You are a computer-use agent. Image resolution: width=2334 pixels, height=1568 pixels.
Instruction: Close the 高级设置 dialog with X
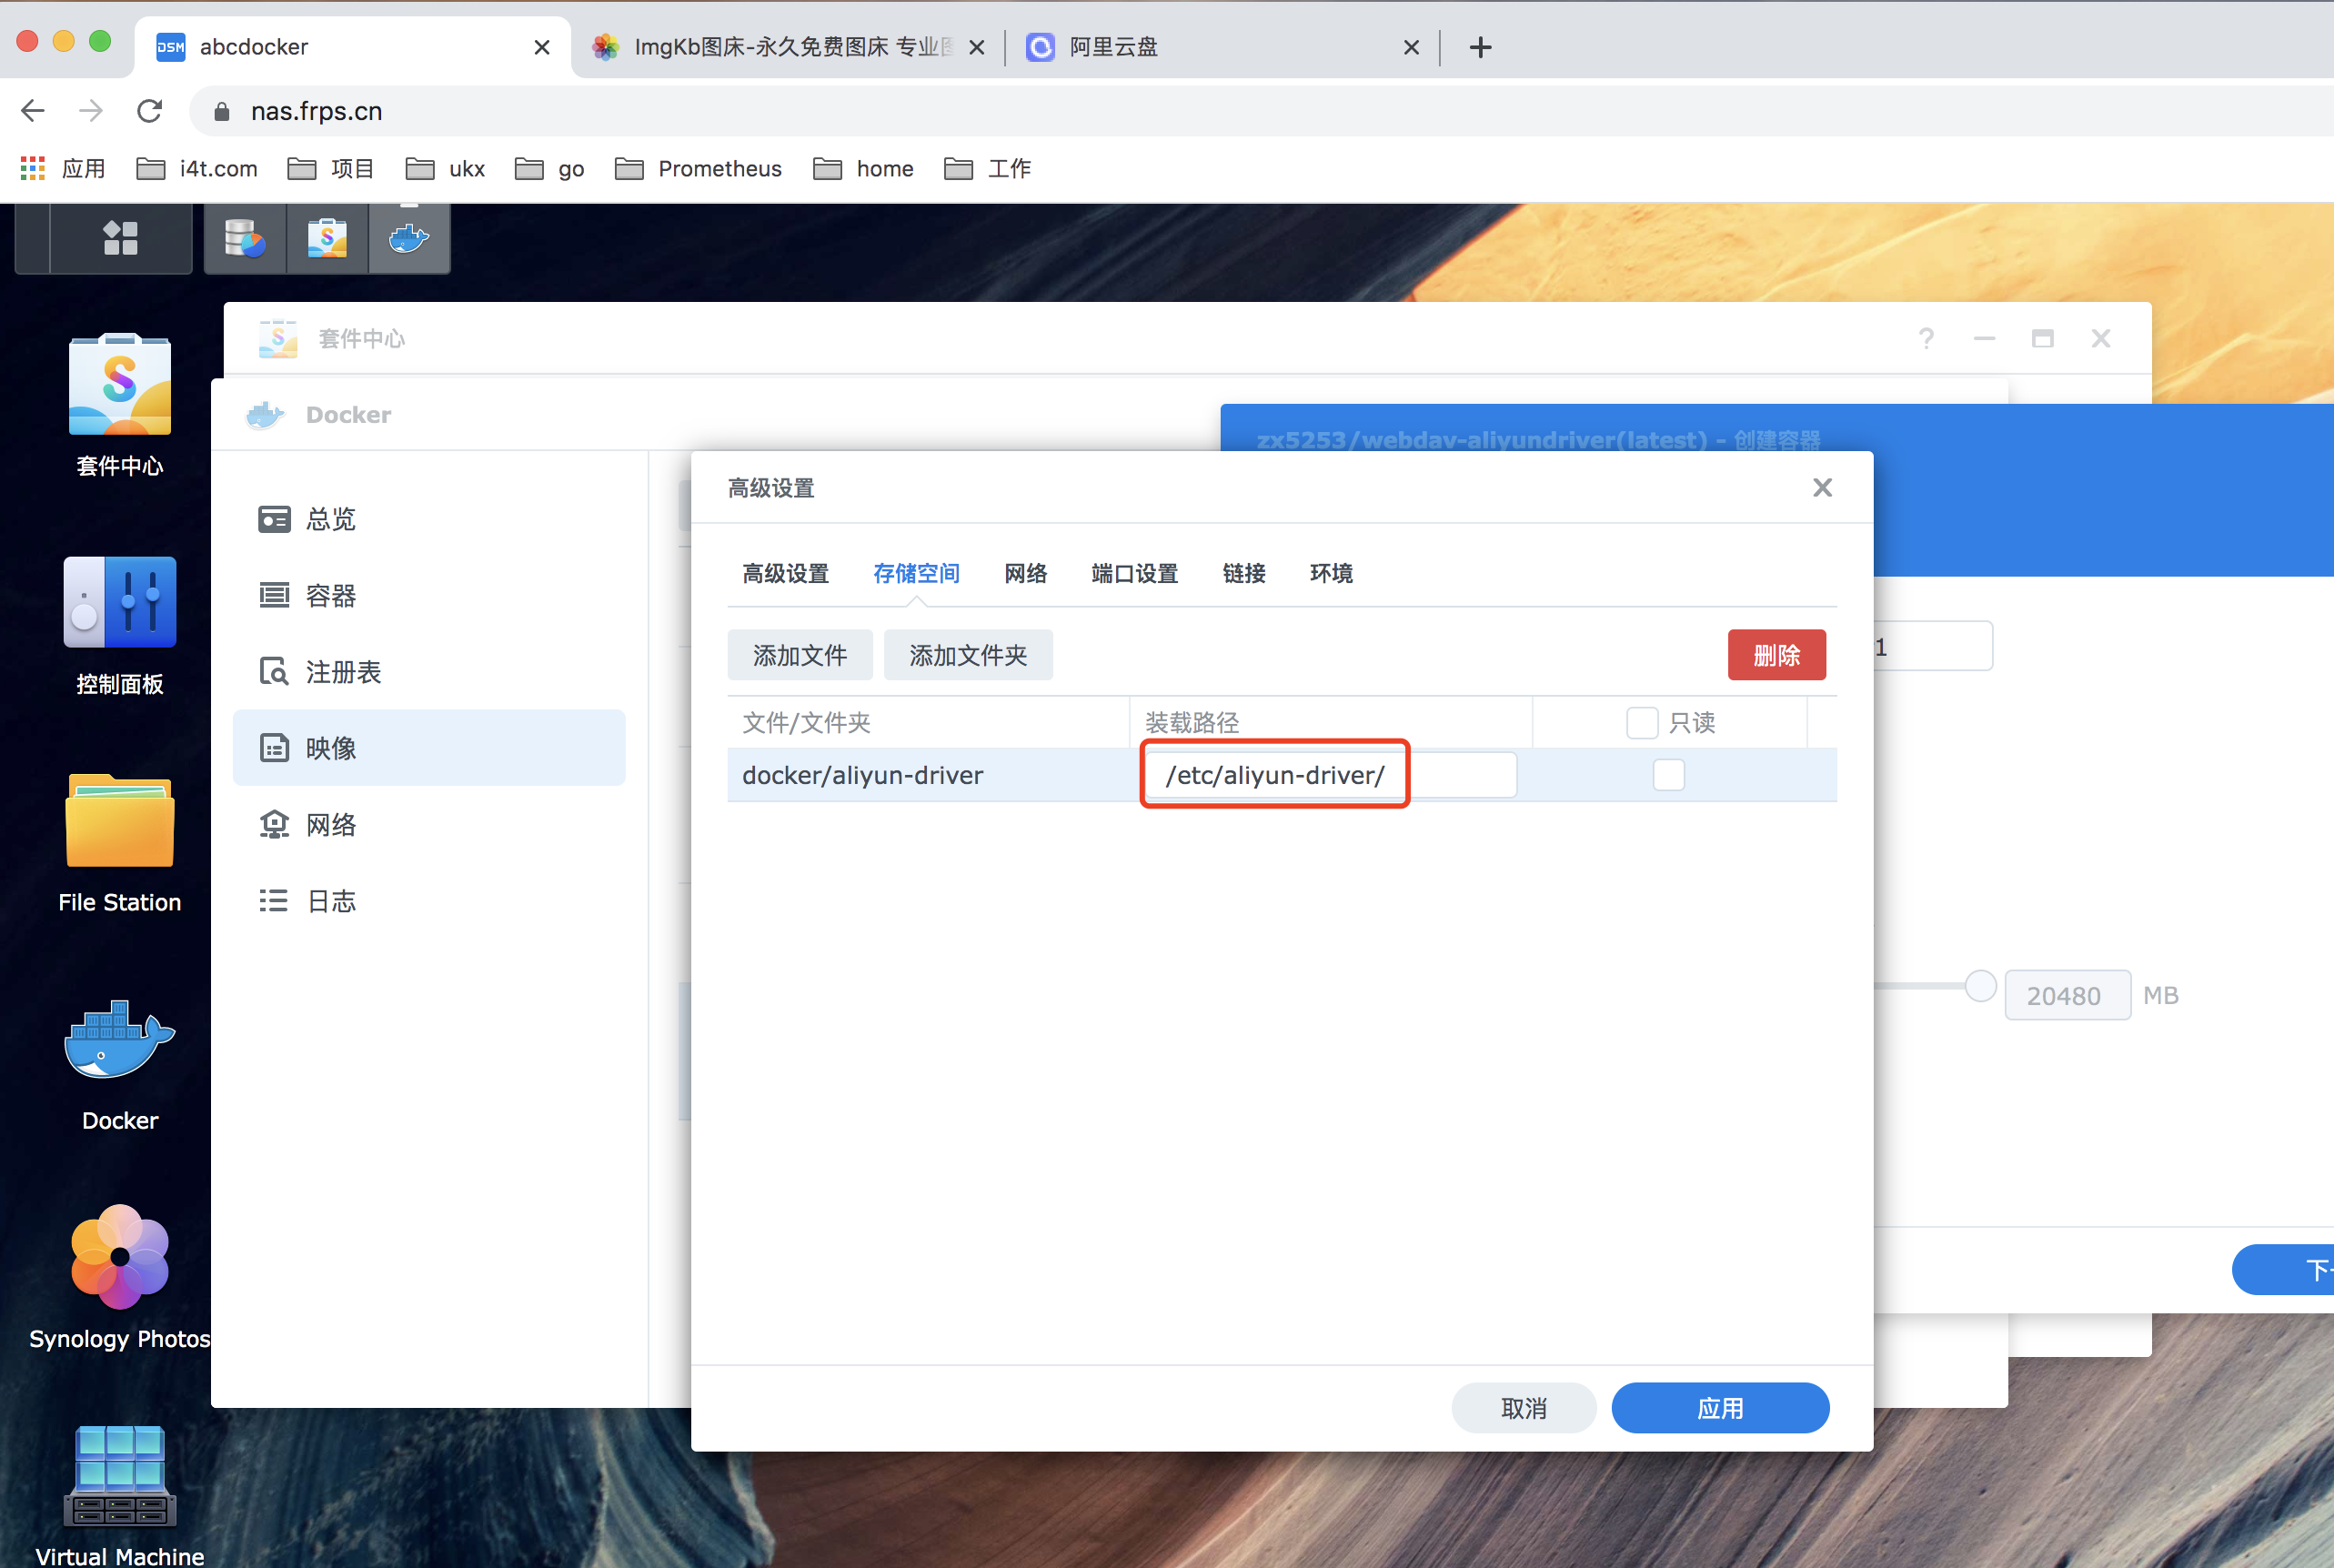(x=1822, y=488)
